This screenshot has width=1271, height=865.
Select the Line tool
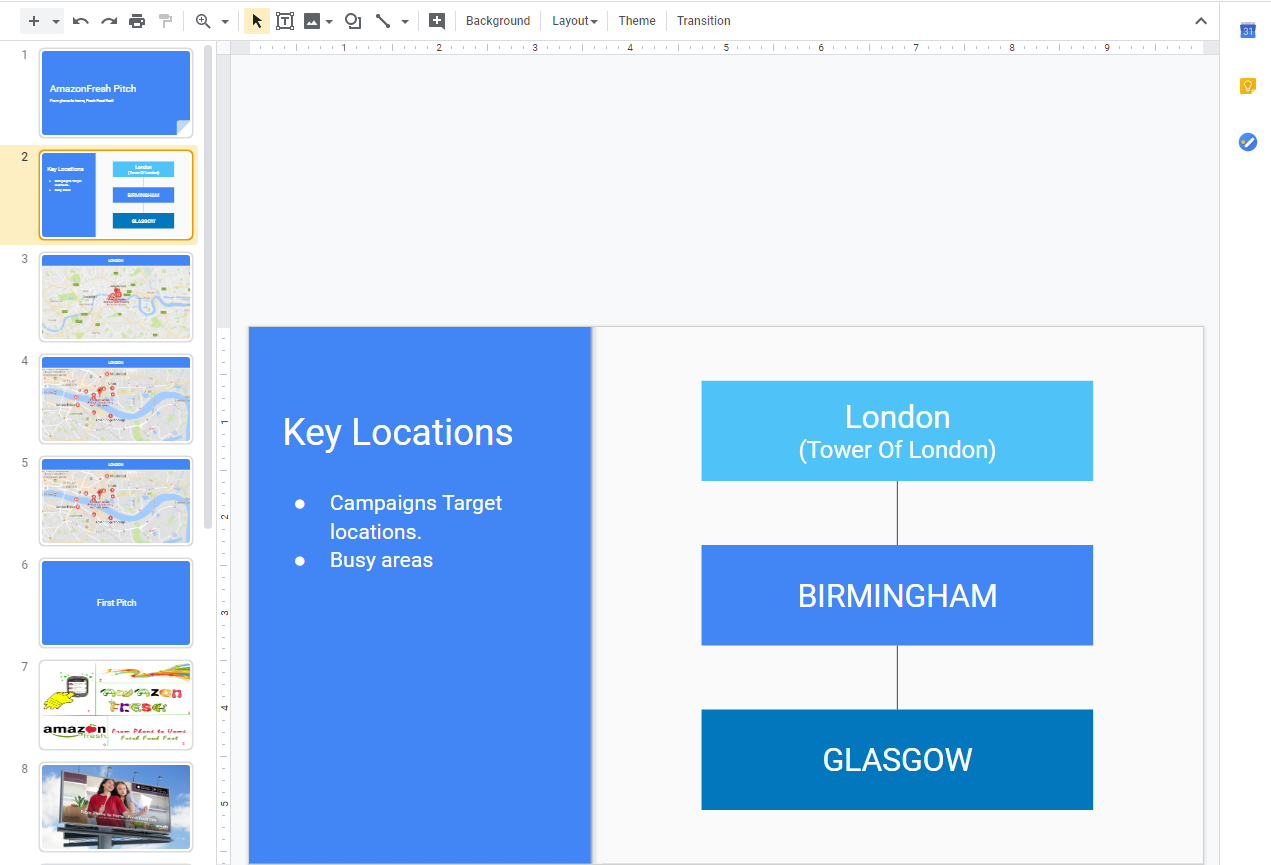point(383,21)
